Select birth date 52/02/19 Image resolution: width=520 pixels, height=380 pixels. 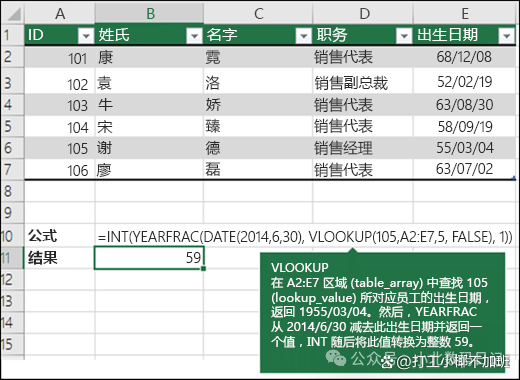465,81
